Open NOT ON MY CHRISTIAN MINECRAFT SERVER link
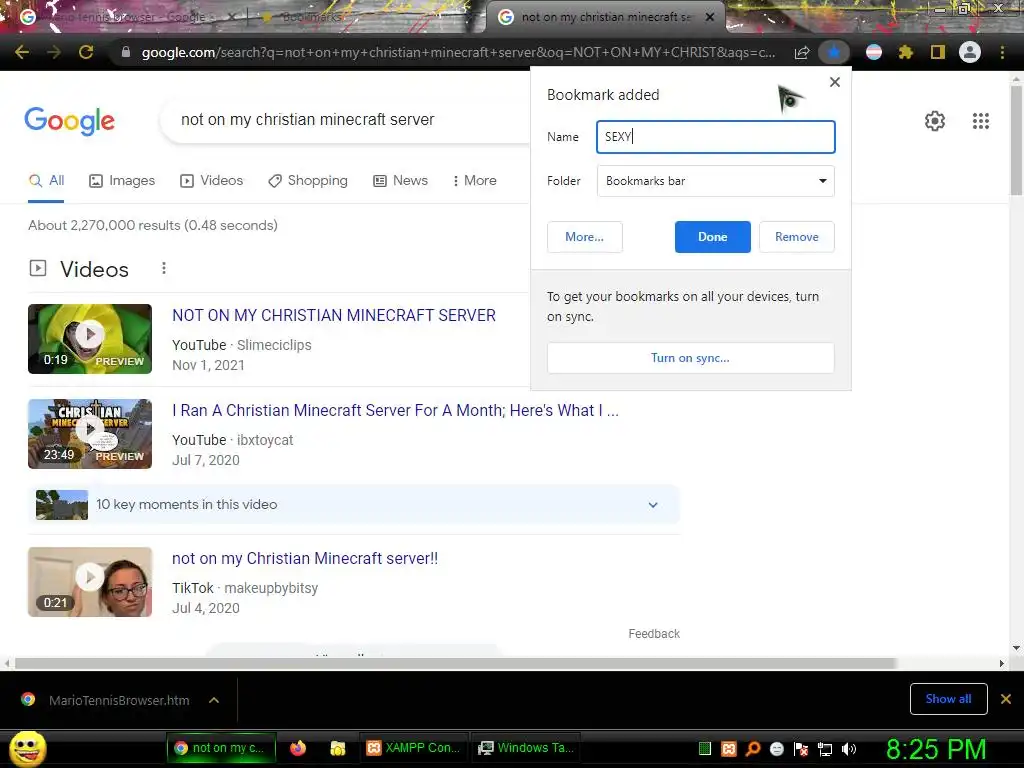Image resolution: width=1024 pixels, height=768 pixels. tap(334, 315)
